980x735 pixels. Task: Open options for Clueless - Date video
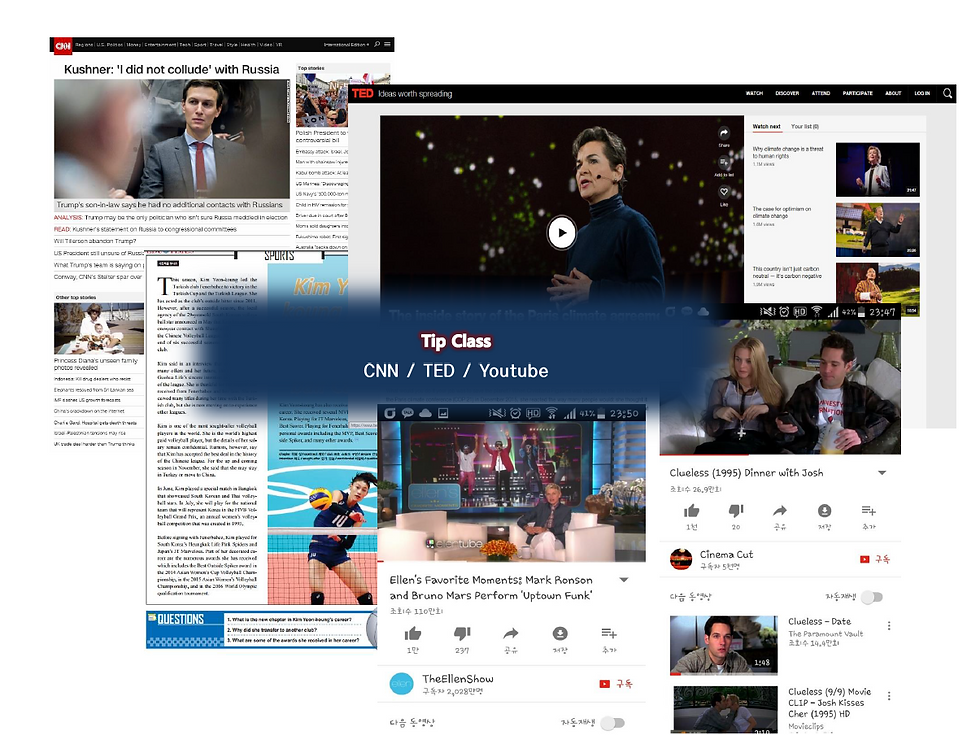click(889, 626)
